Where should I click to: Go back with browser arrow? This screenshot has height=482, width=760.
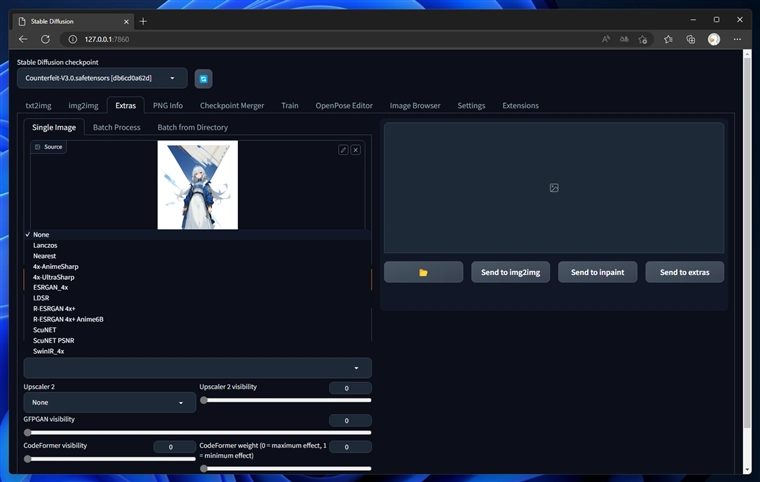coord(23,39)
